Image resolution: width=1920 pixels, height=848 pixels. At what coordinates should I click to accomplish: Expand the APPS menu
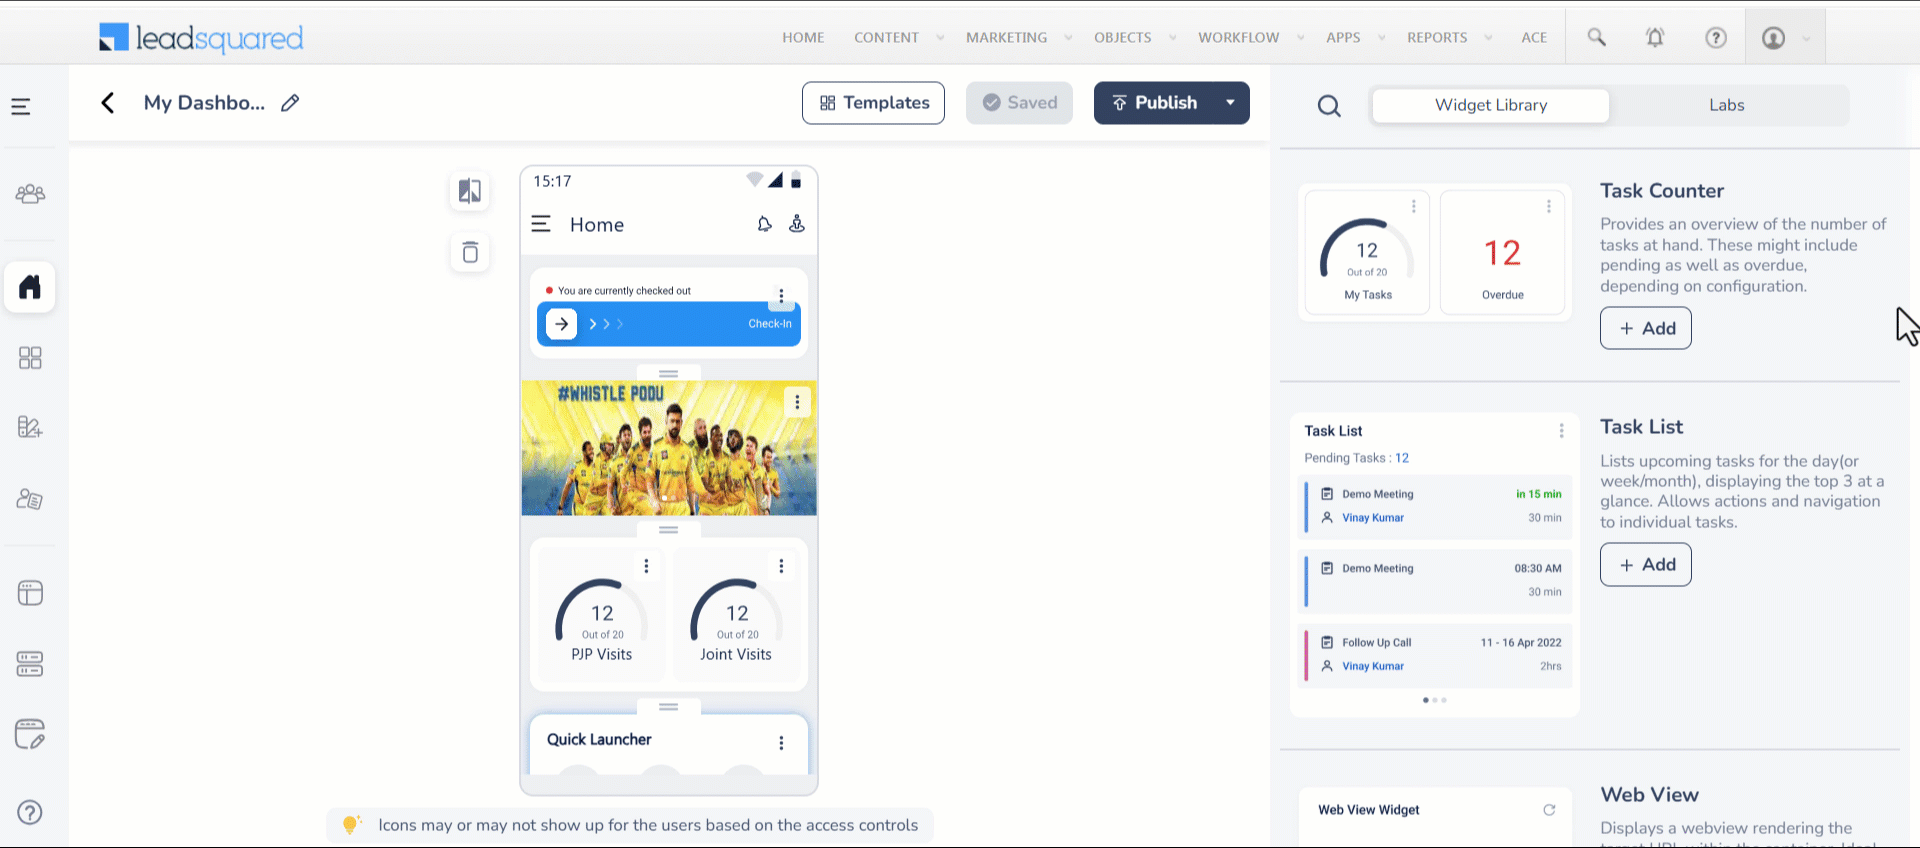[x=1355, y=38]
